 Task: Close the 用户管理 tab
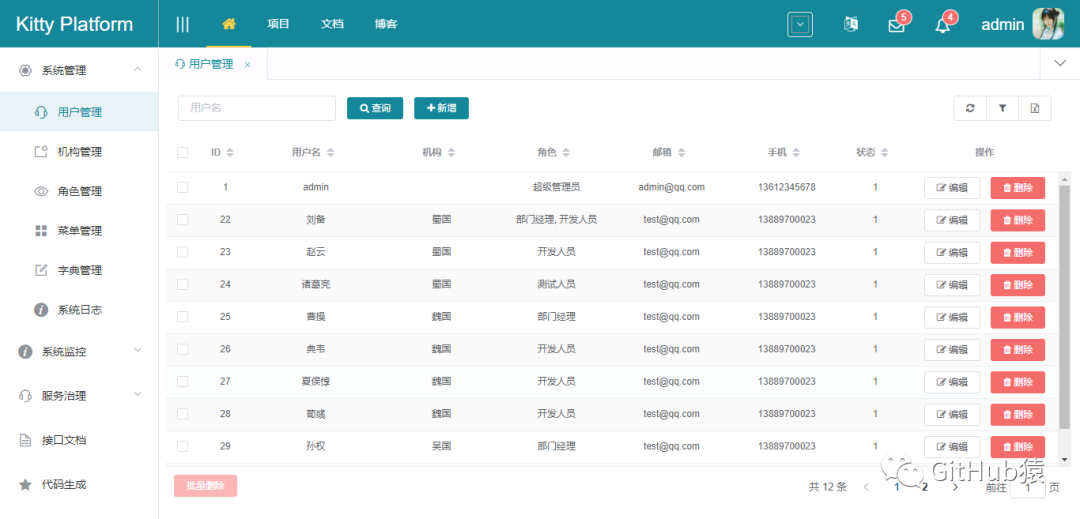[x=247, y=65]
